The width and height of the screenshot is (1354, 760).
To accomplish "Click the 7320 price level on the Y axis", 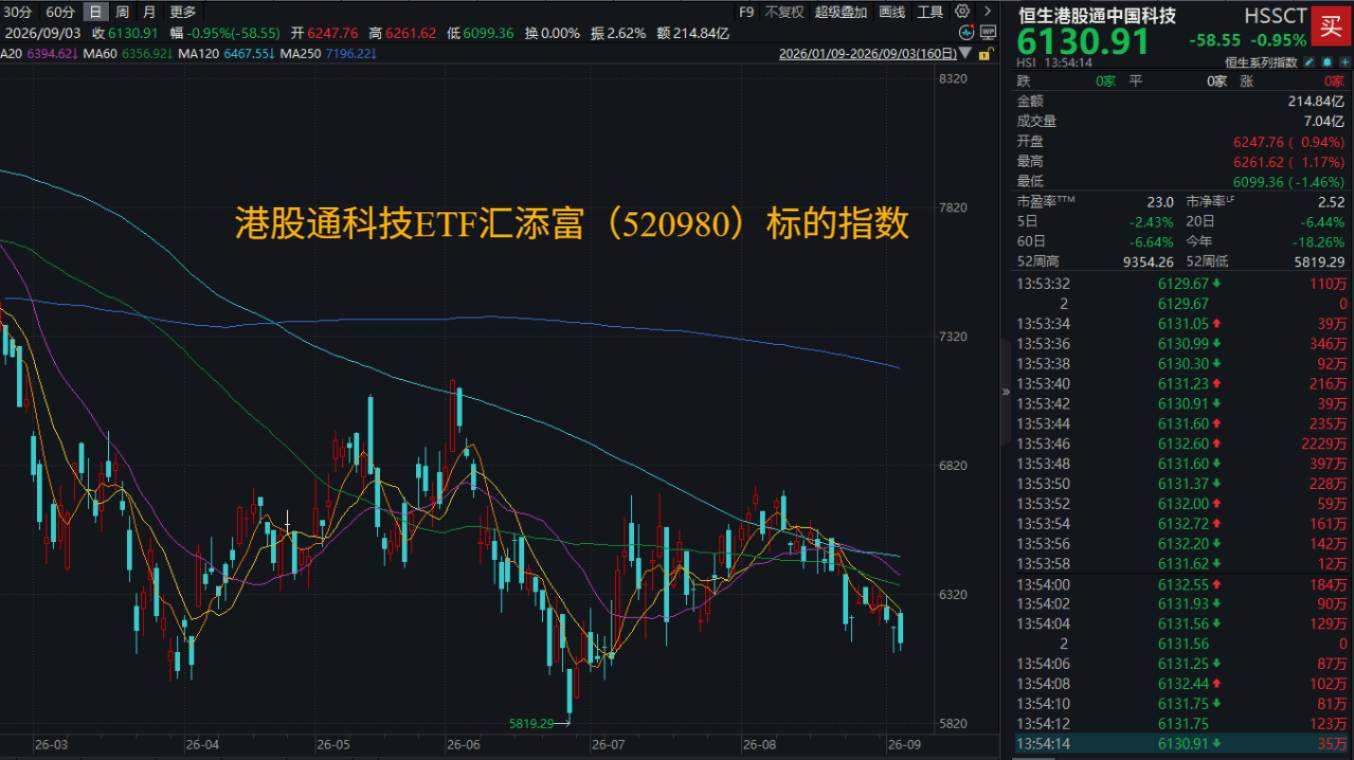I will [x=954, y=337].
